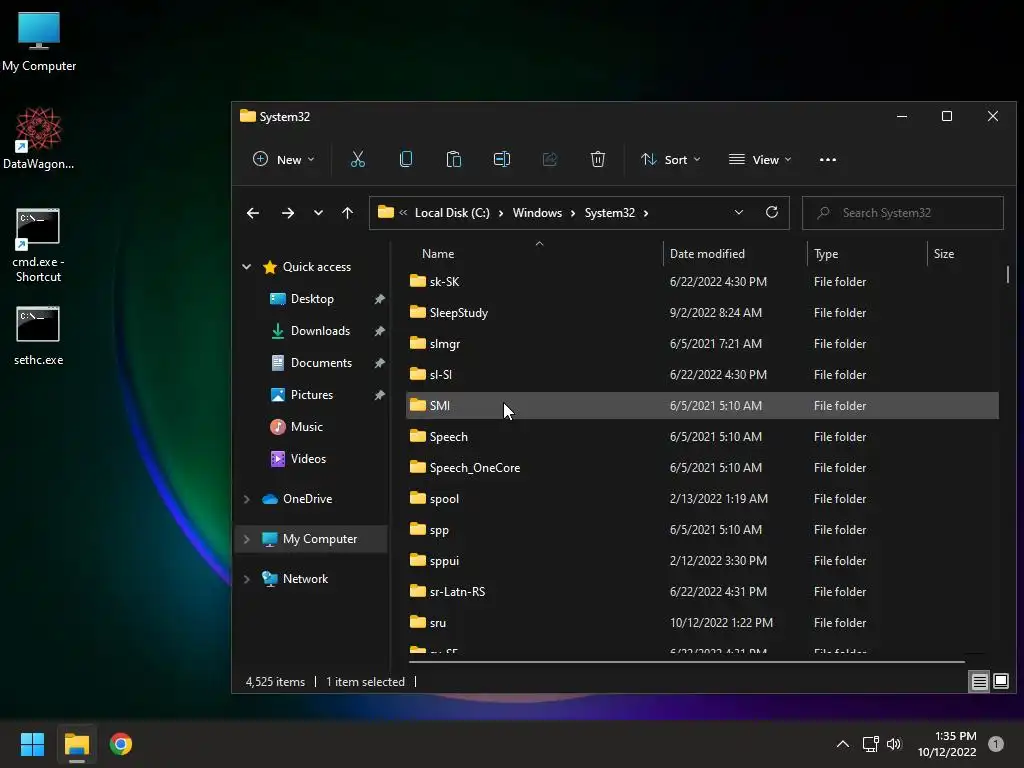1024x768 pixels.
Task: Select the sppui folder
Action: pyautogui.click(x=702, y=561)
